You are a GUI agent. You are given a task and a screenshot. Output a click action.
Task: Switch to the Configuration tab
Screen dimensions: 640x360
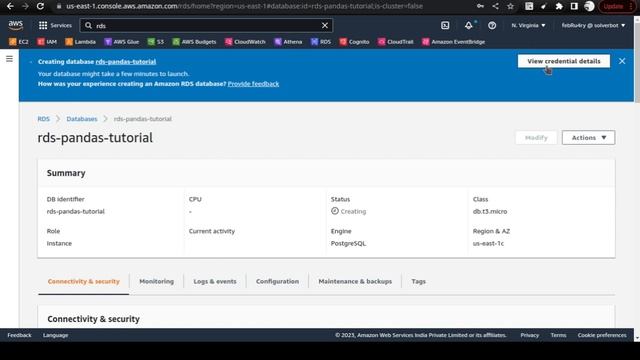click(277, 281)
